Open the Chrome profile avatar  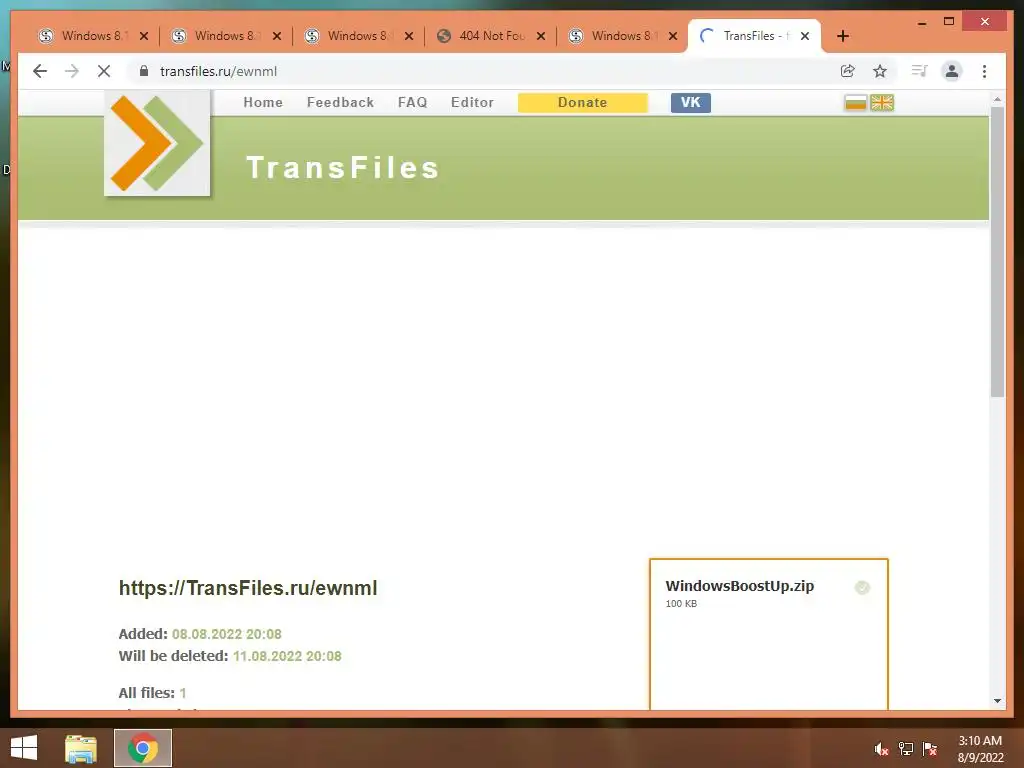(x=952, y=71)
